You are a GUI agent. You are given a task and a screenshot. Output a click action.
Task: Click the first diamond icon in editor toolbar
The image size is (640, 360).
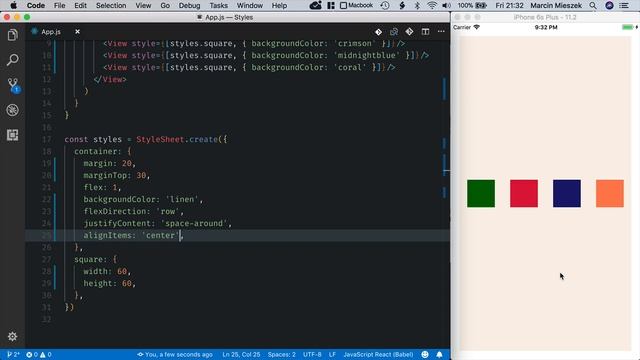point(378,32)
